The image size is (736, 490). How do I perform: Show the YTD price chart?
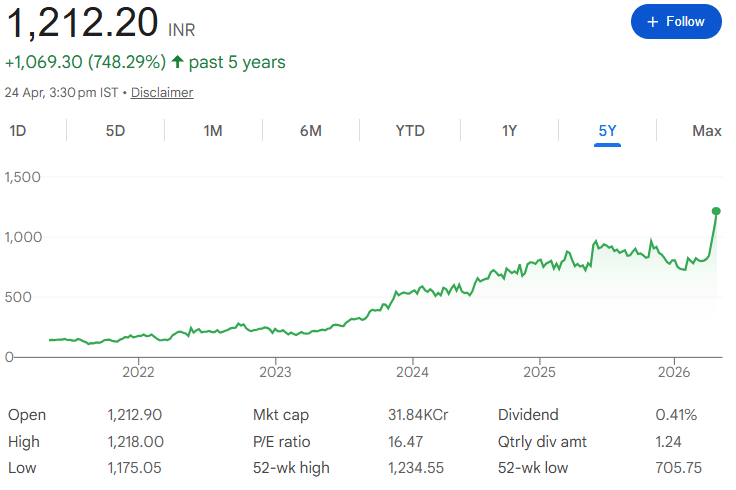pyautogui.click(x=410, y=131)
